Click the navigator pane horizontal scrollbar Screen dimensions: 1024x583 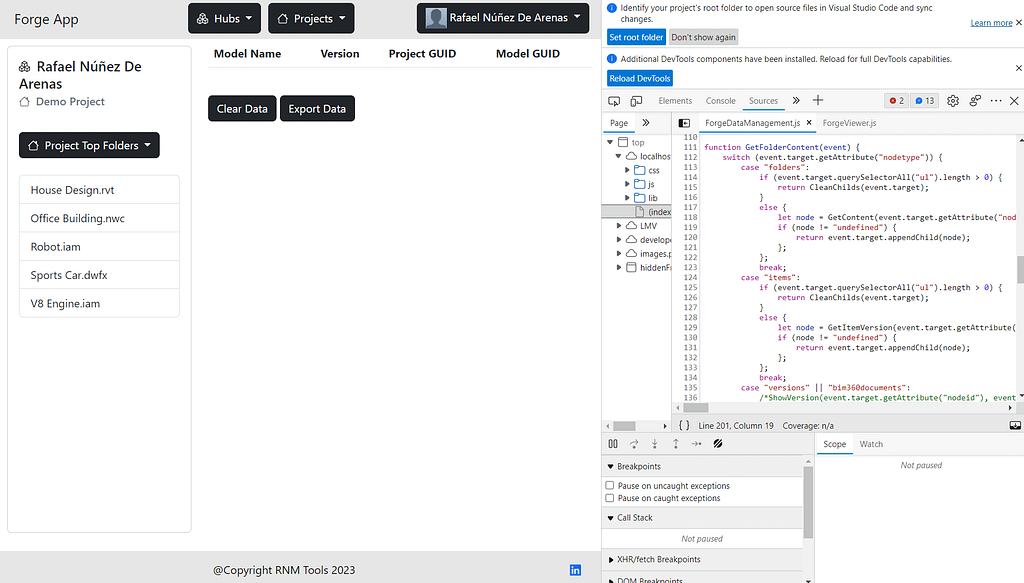[624, 426]
